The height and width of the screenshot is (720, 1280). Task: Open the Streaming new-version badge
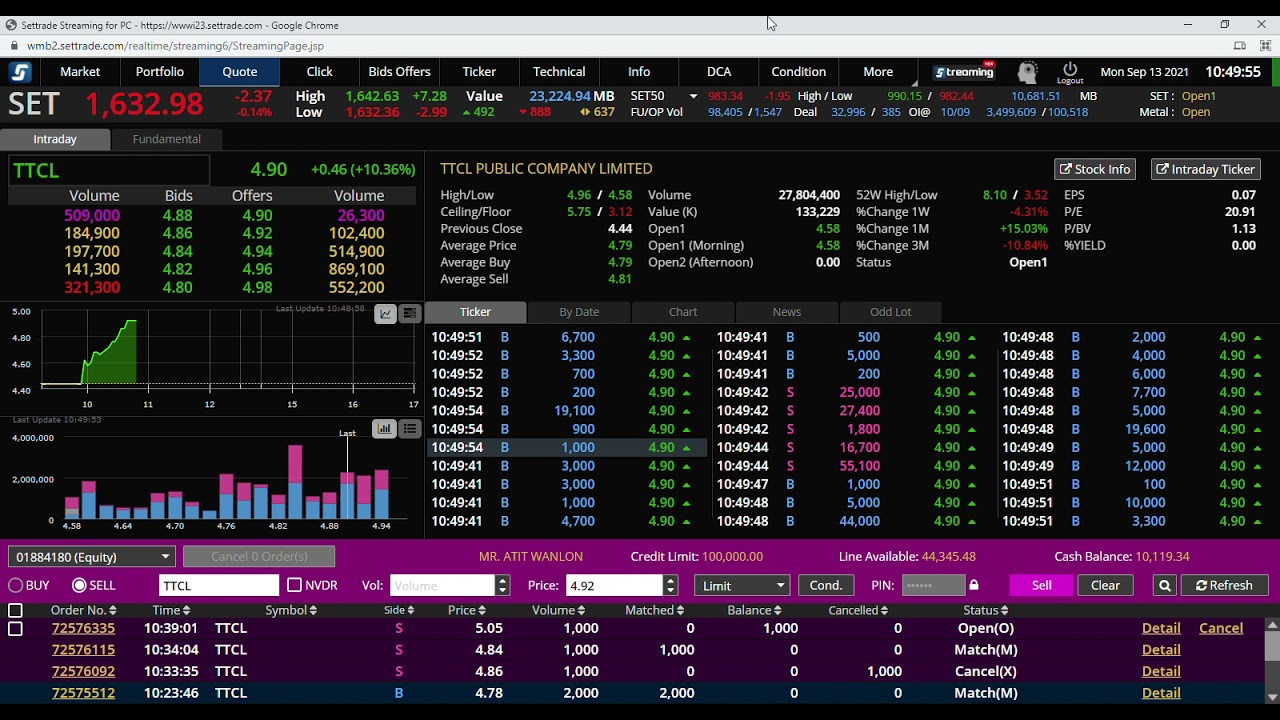[964, 72]
